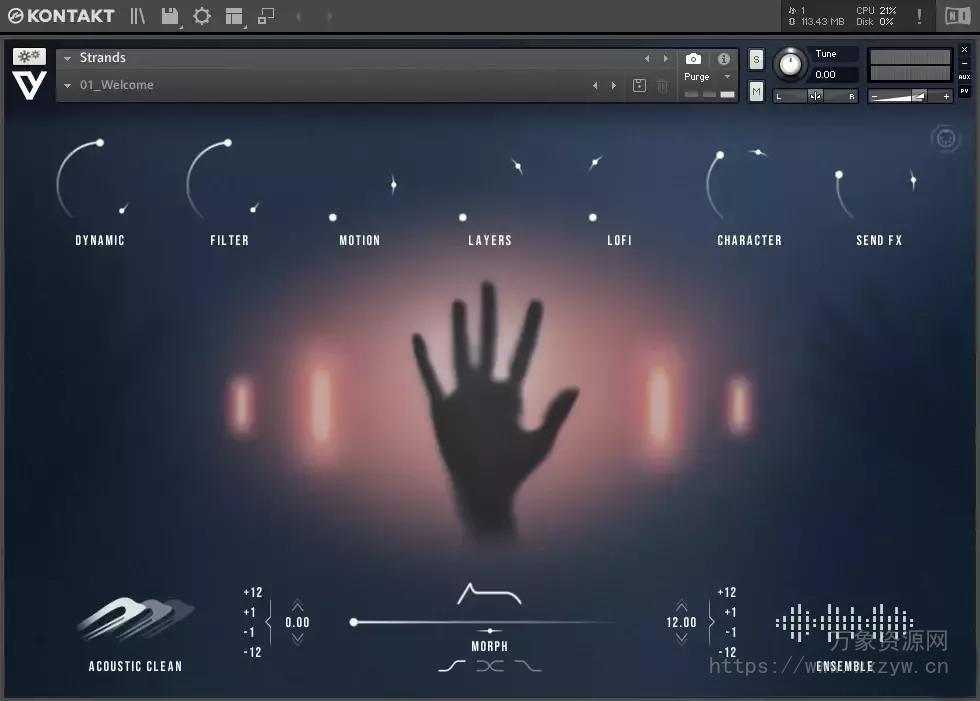This screenshot has height=701, width=980.
Task: Click the PV button on the right edge
Action: pos(963,91)
